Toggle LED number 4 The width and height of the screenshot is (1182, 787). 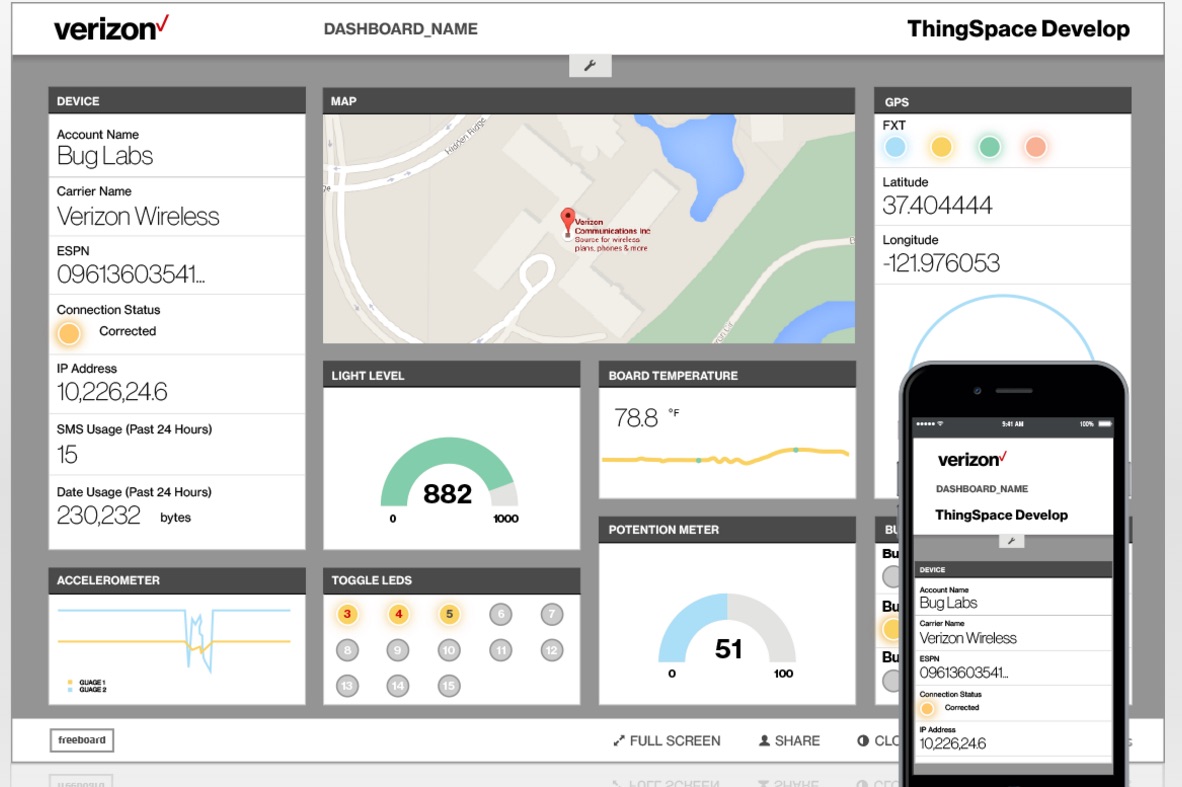point(398,614)
